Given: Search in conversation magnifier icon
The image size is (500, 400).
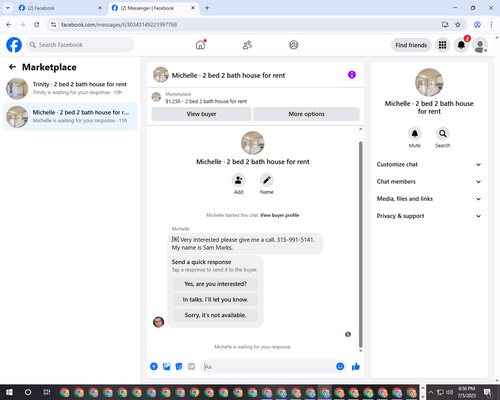Looking at the screenshot, I should (x=443, y=134).
